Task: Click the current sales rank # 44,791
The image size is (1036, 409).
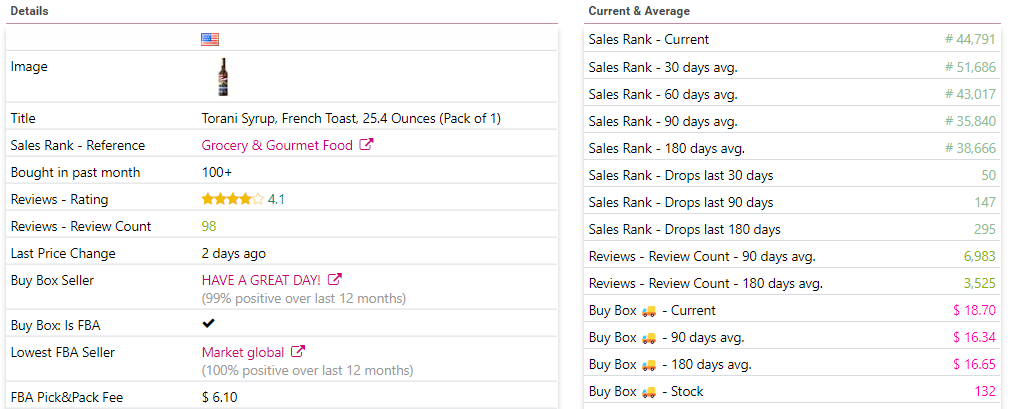Action: (970, 40)
